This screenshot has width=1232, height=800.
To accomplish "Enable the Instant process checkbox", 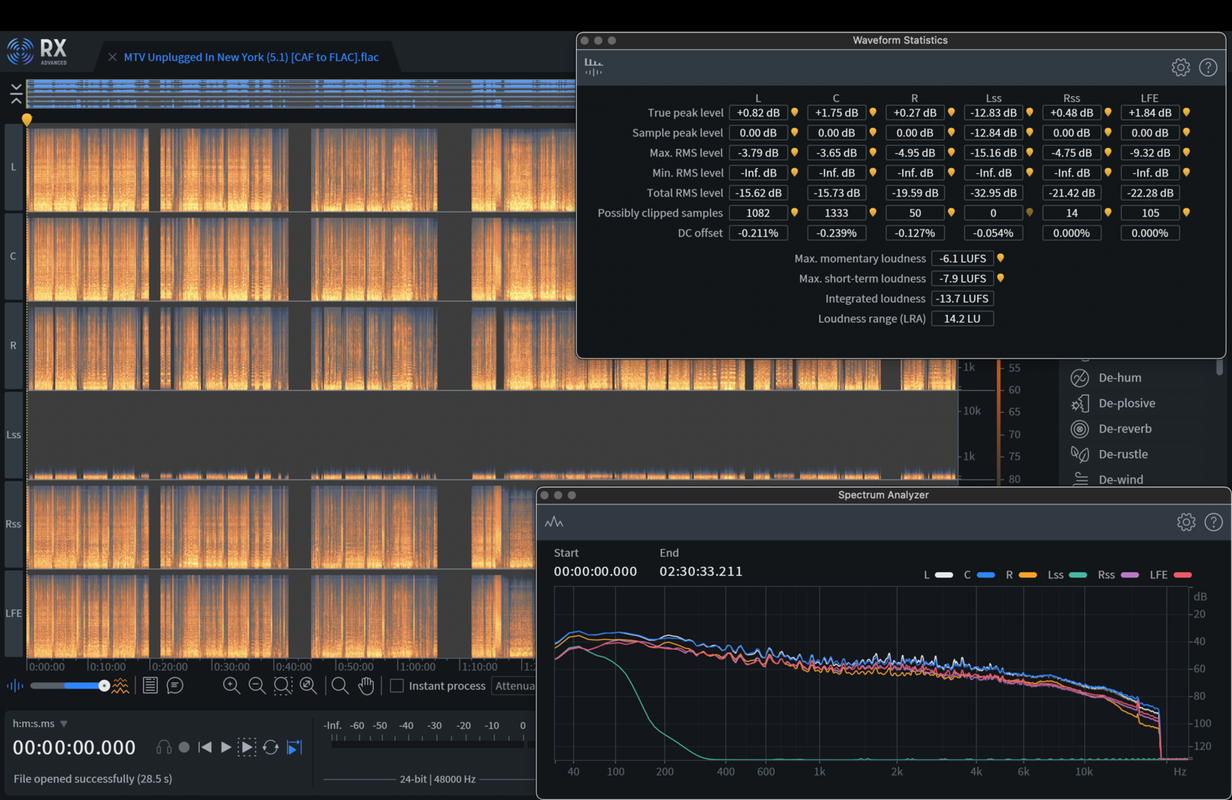I will tap(397, 686).
